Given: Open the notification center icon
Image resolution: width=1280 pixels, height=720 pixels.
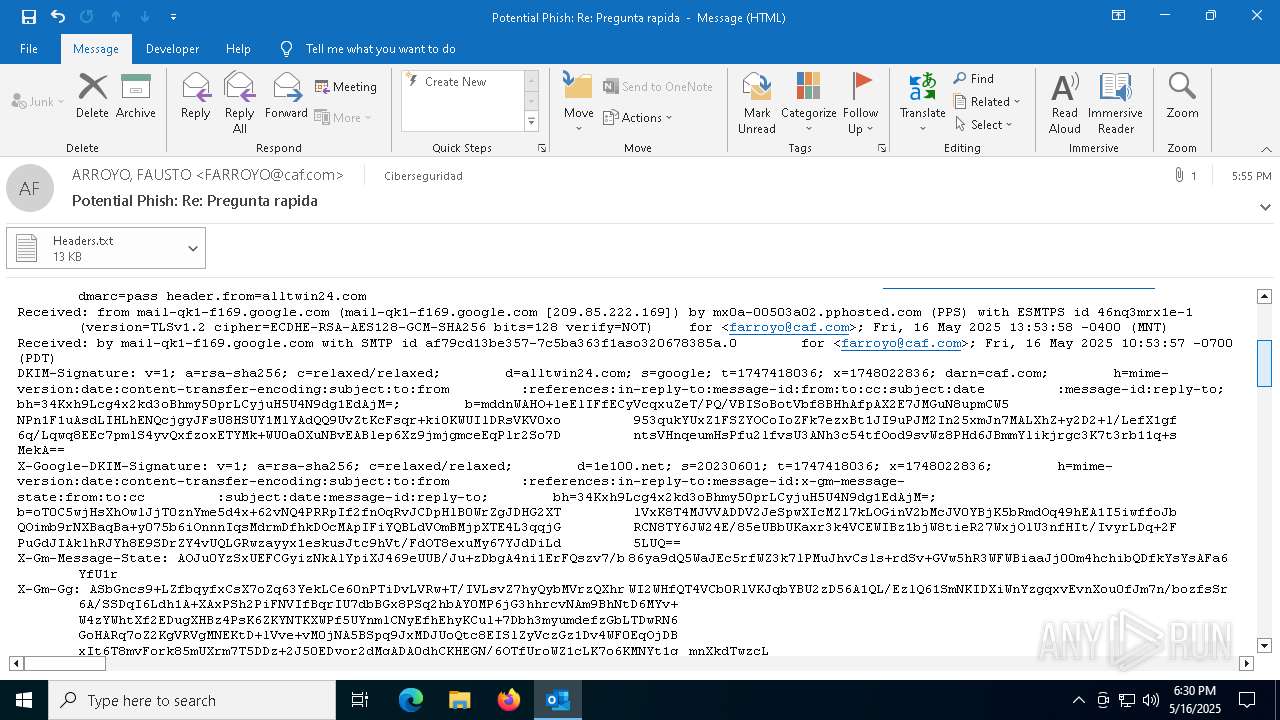Looking at the screenshot, I should [x=1247, y=700].
